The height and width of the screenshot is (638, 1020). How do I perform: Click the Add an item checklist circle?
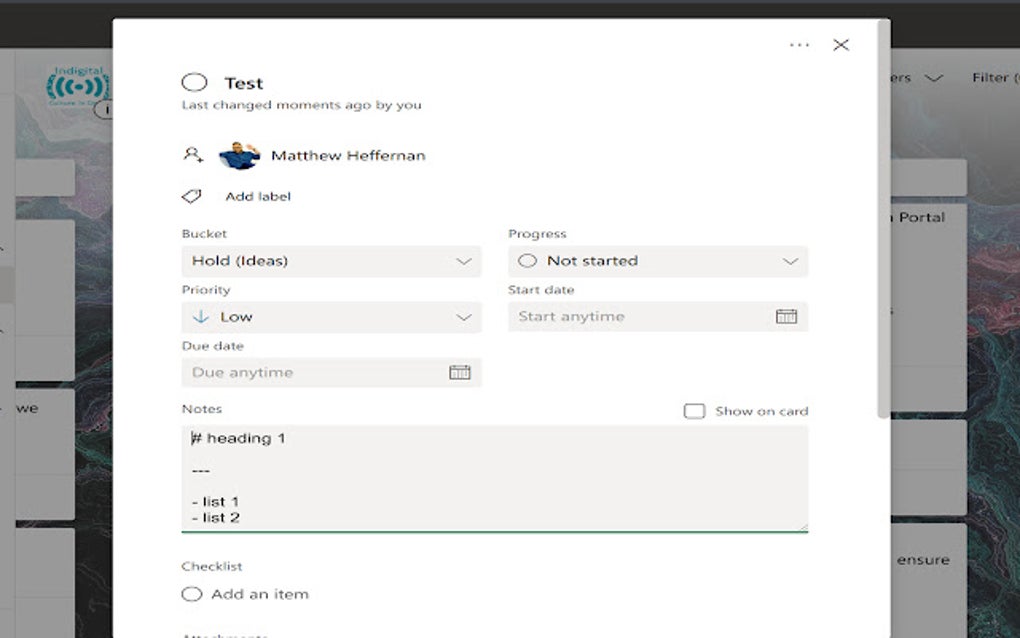point(192,594)
